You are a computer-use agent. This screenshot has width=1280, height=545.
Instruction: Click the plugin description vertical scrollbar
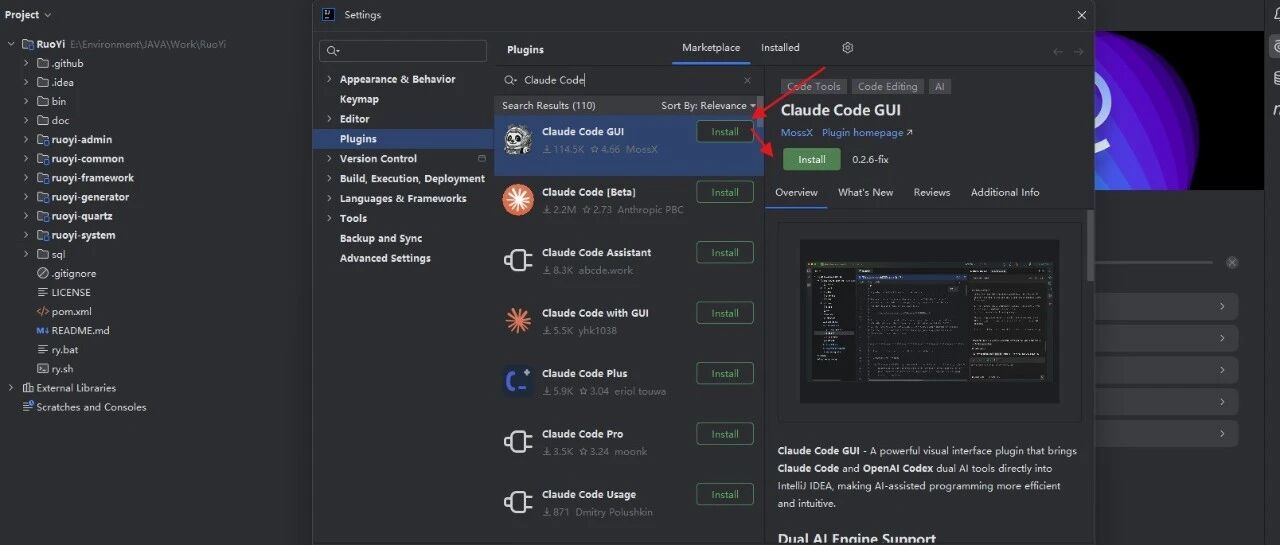click(x=1090, y=245)
